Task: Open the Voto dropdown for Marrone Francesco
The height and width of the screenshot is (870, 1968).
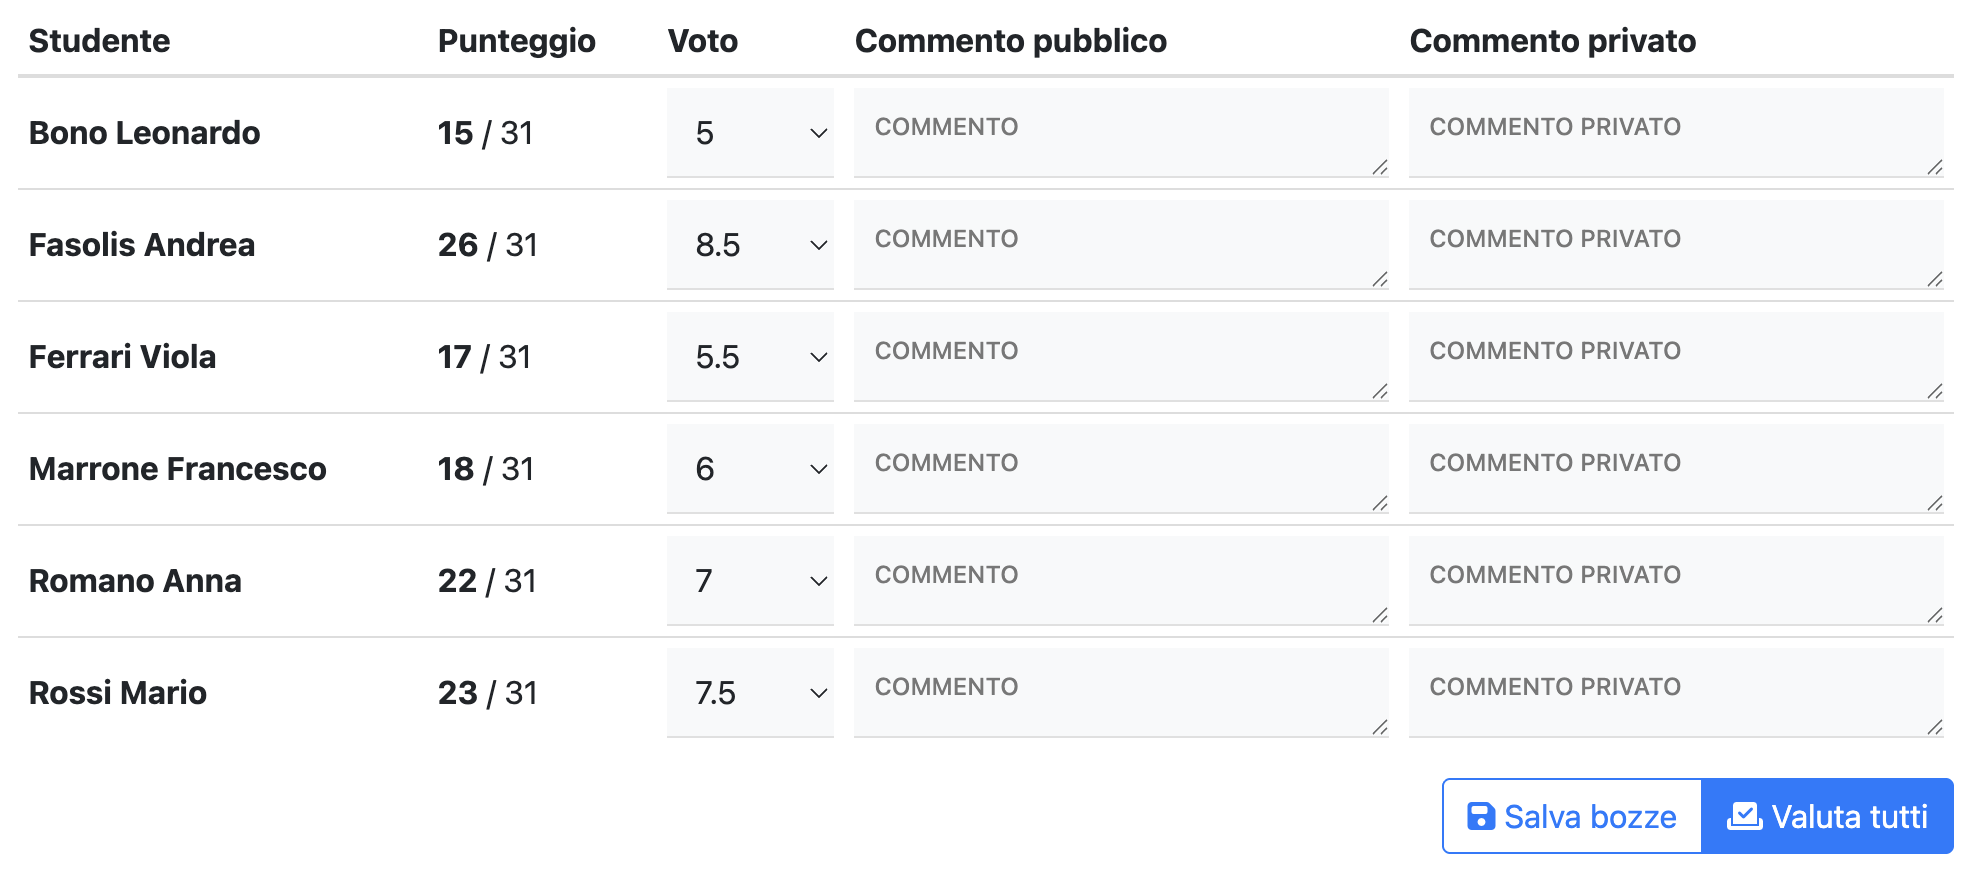Action: pyautogui.click(x=749, y=469)
